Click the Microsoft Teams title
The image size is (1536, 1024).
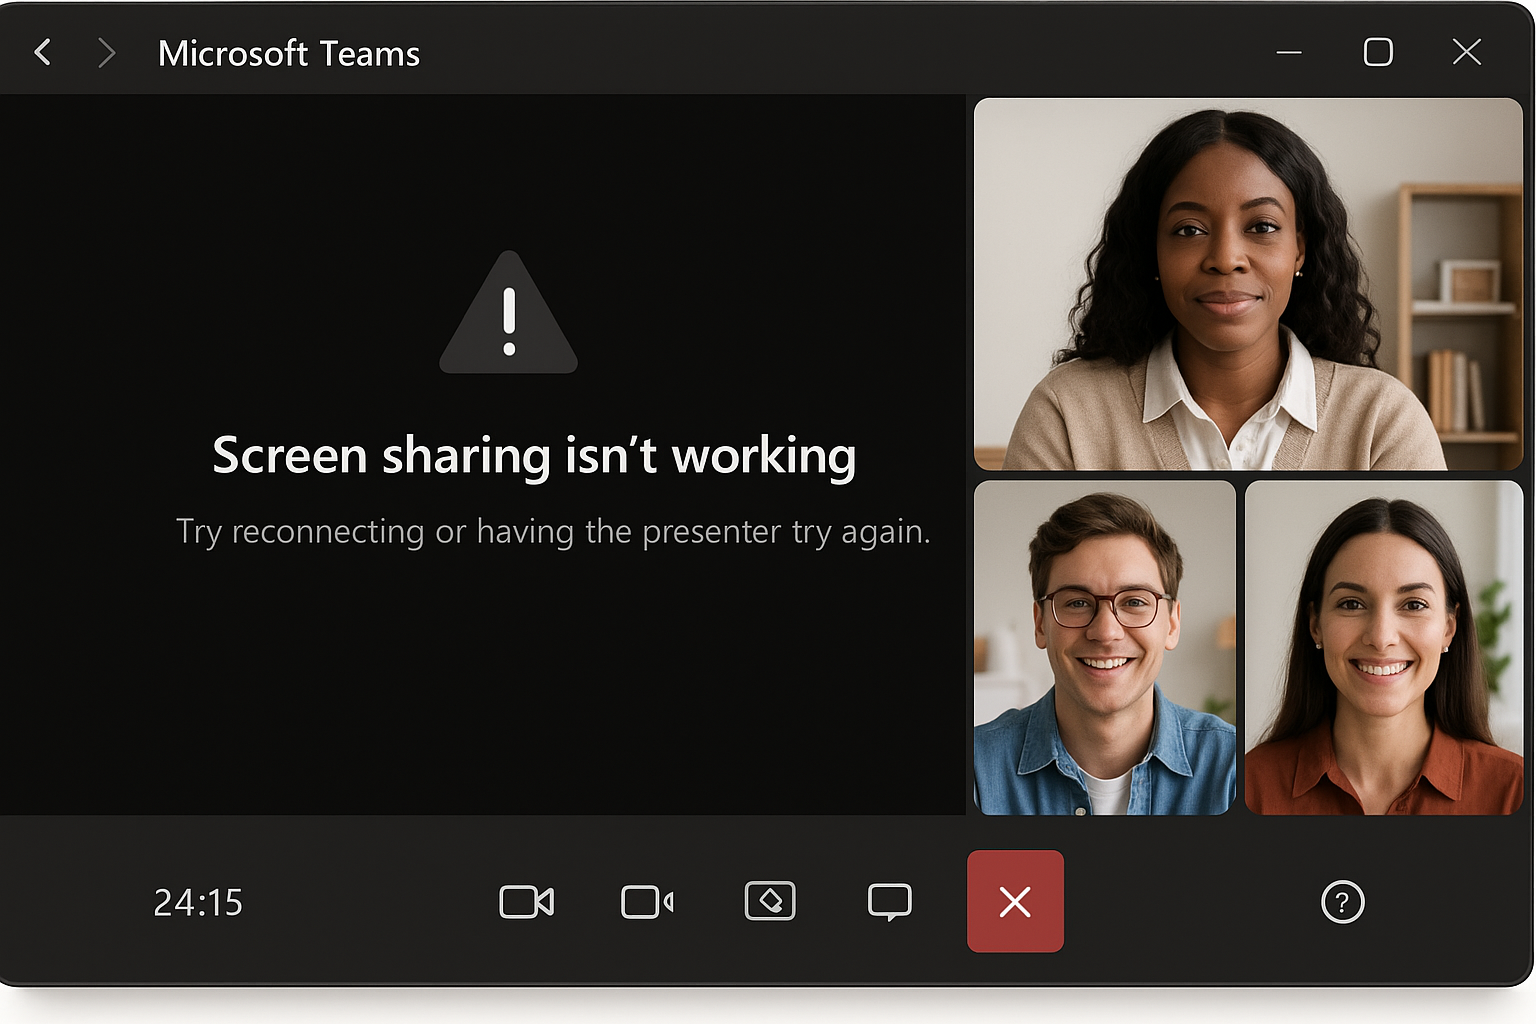[x=289, y=53]
